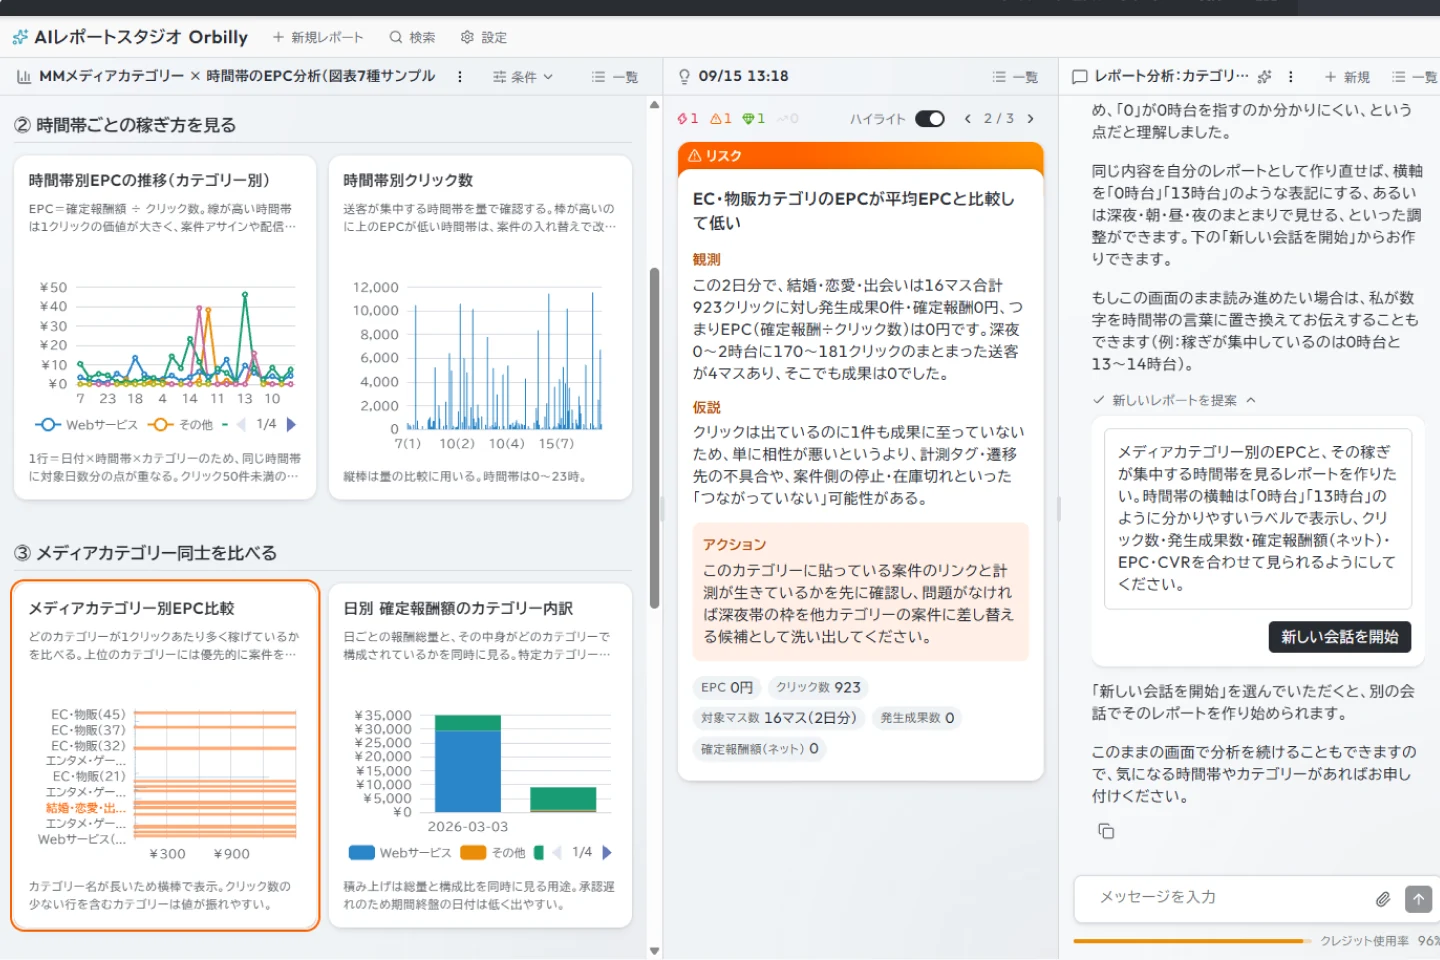Next legend page arrow in stacked bar chart

[x=607, y=853]
